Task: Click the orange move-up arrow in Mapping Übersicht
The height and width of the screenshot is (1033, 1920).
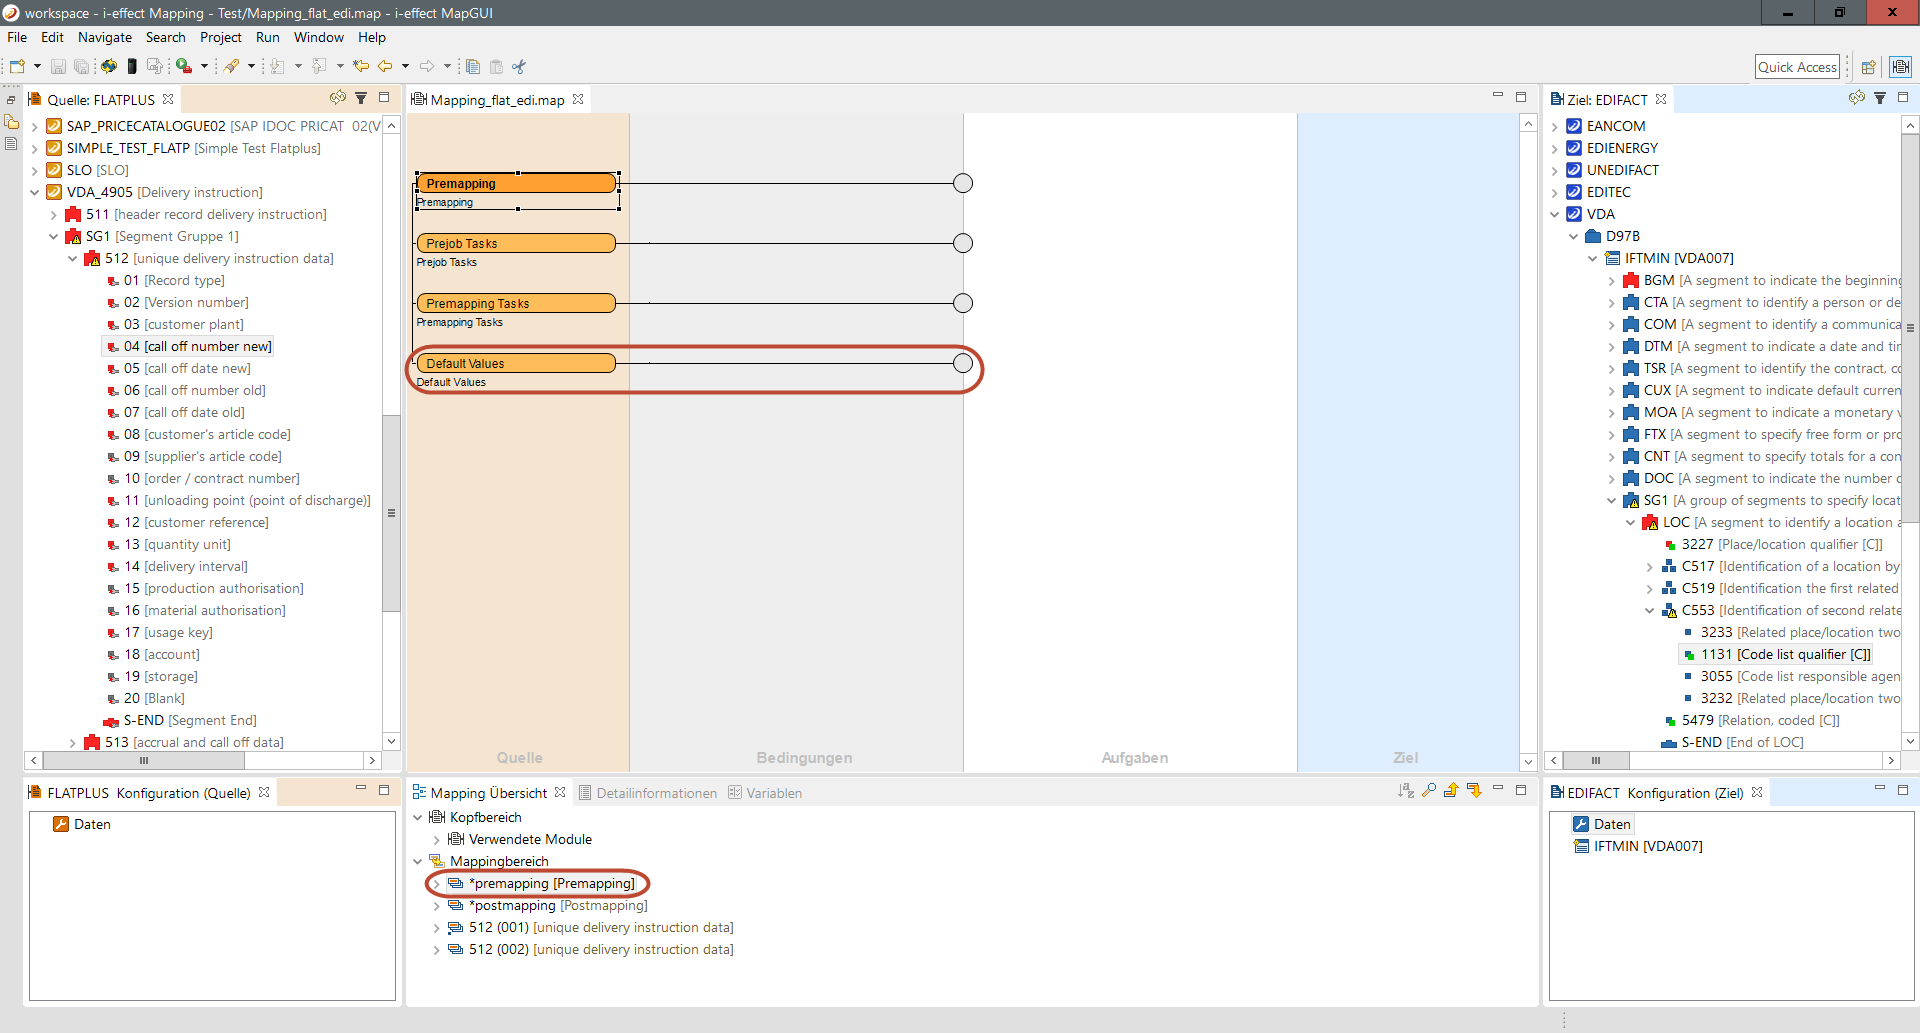Action: (x=1451, y=791)
